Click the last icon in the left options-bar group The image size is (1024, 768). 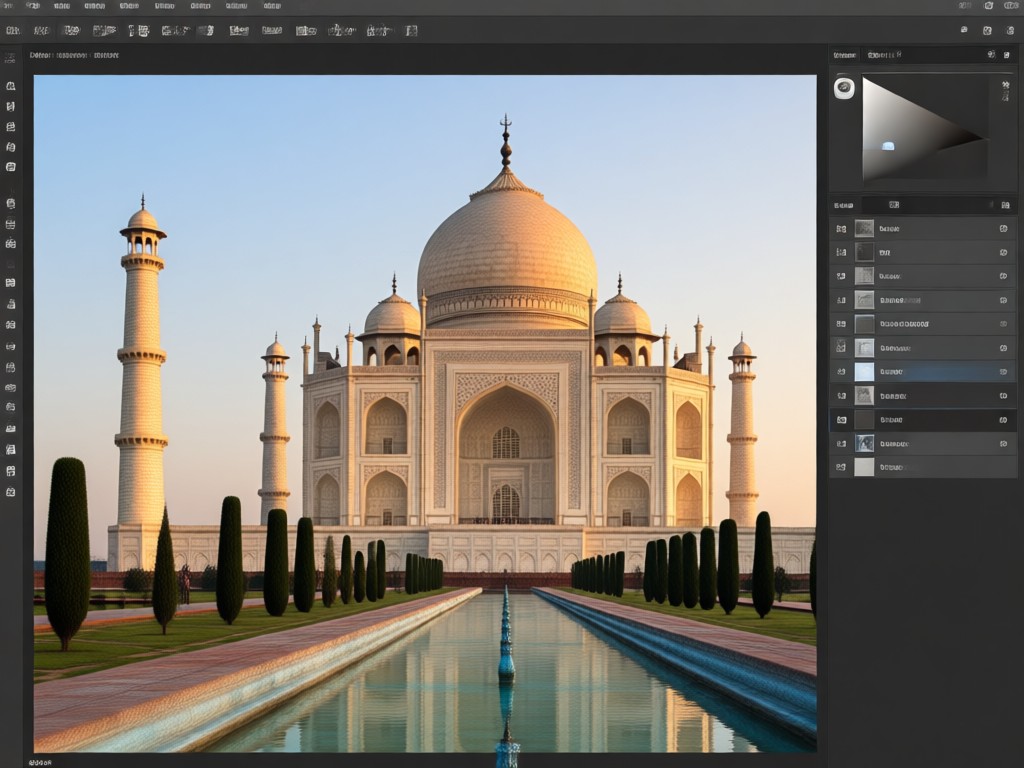[x=411, y=31]
